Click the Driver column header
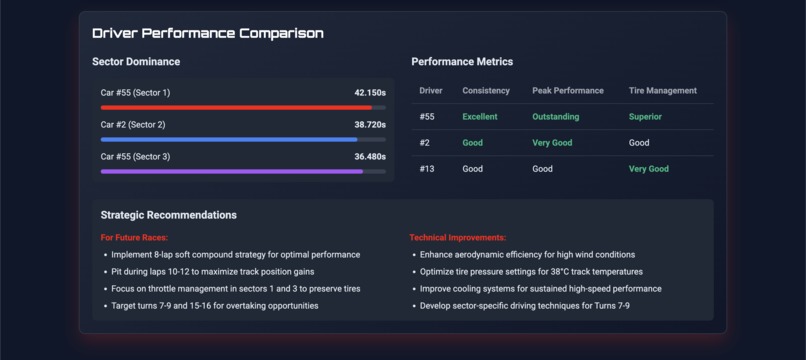806x360 pixels. [x=431, y=91]
